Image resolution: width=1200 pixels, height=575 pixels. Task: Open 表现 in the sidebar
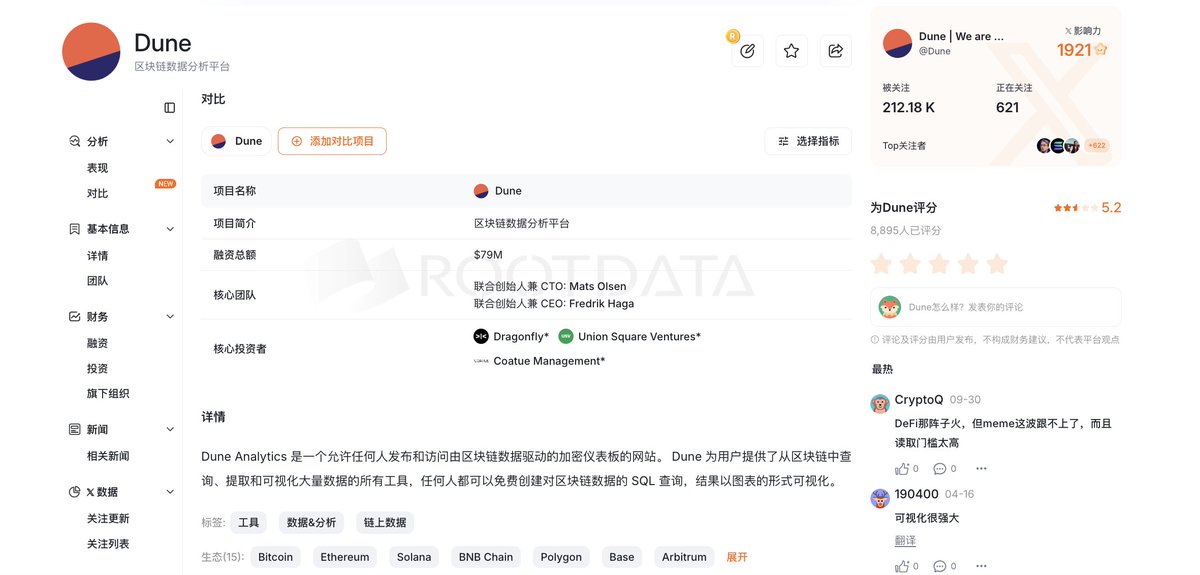[x=97, y=168]
